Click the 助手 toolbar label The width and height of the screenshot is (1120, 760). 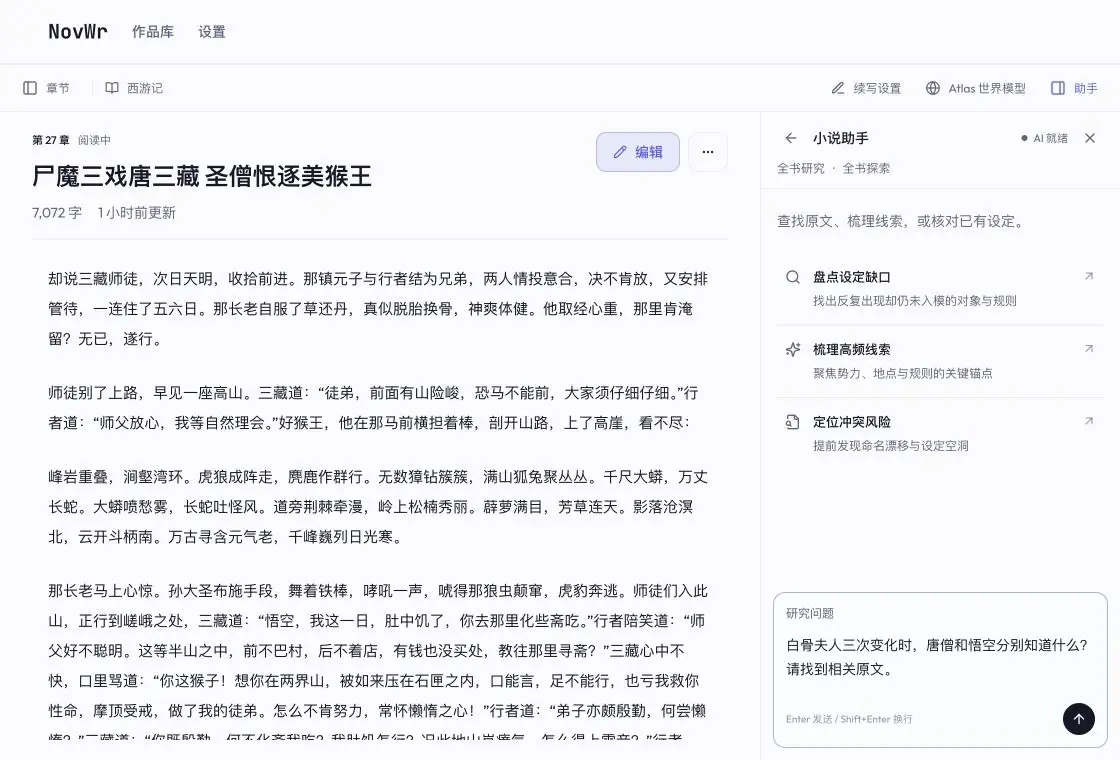coord(1086,88)
